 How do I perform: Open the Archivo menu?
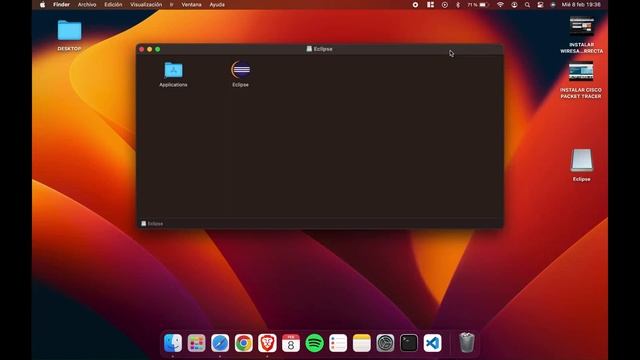coord(87,4)
